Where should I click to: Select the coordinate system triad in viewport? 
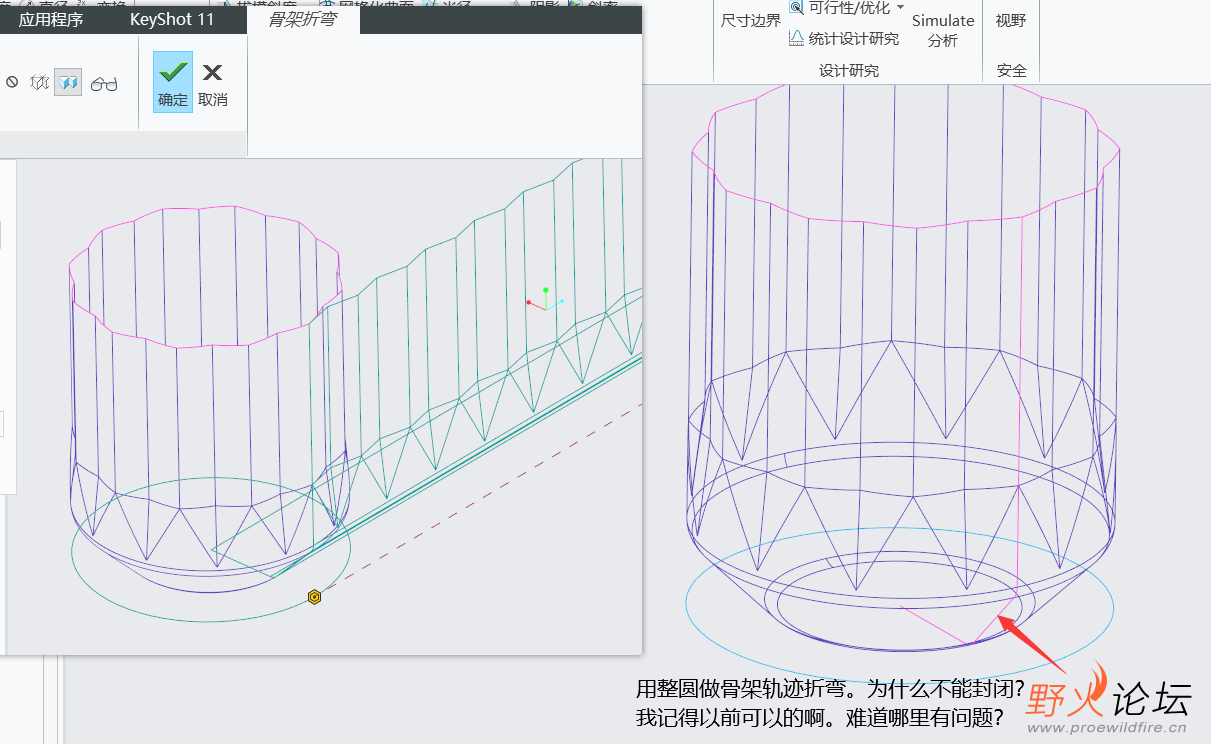coord(545,299)
